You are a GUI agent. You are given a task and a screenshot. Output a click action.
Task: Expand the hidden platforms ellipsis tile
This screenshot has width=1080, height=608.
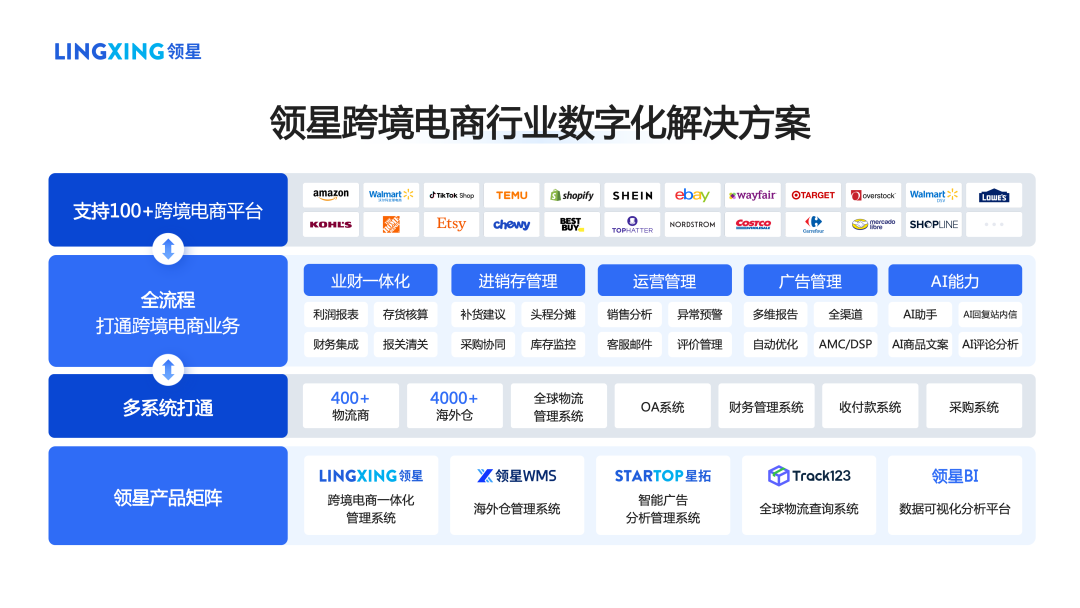pos(993,224)
